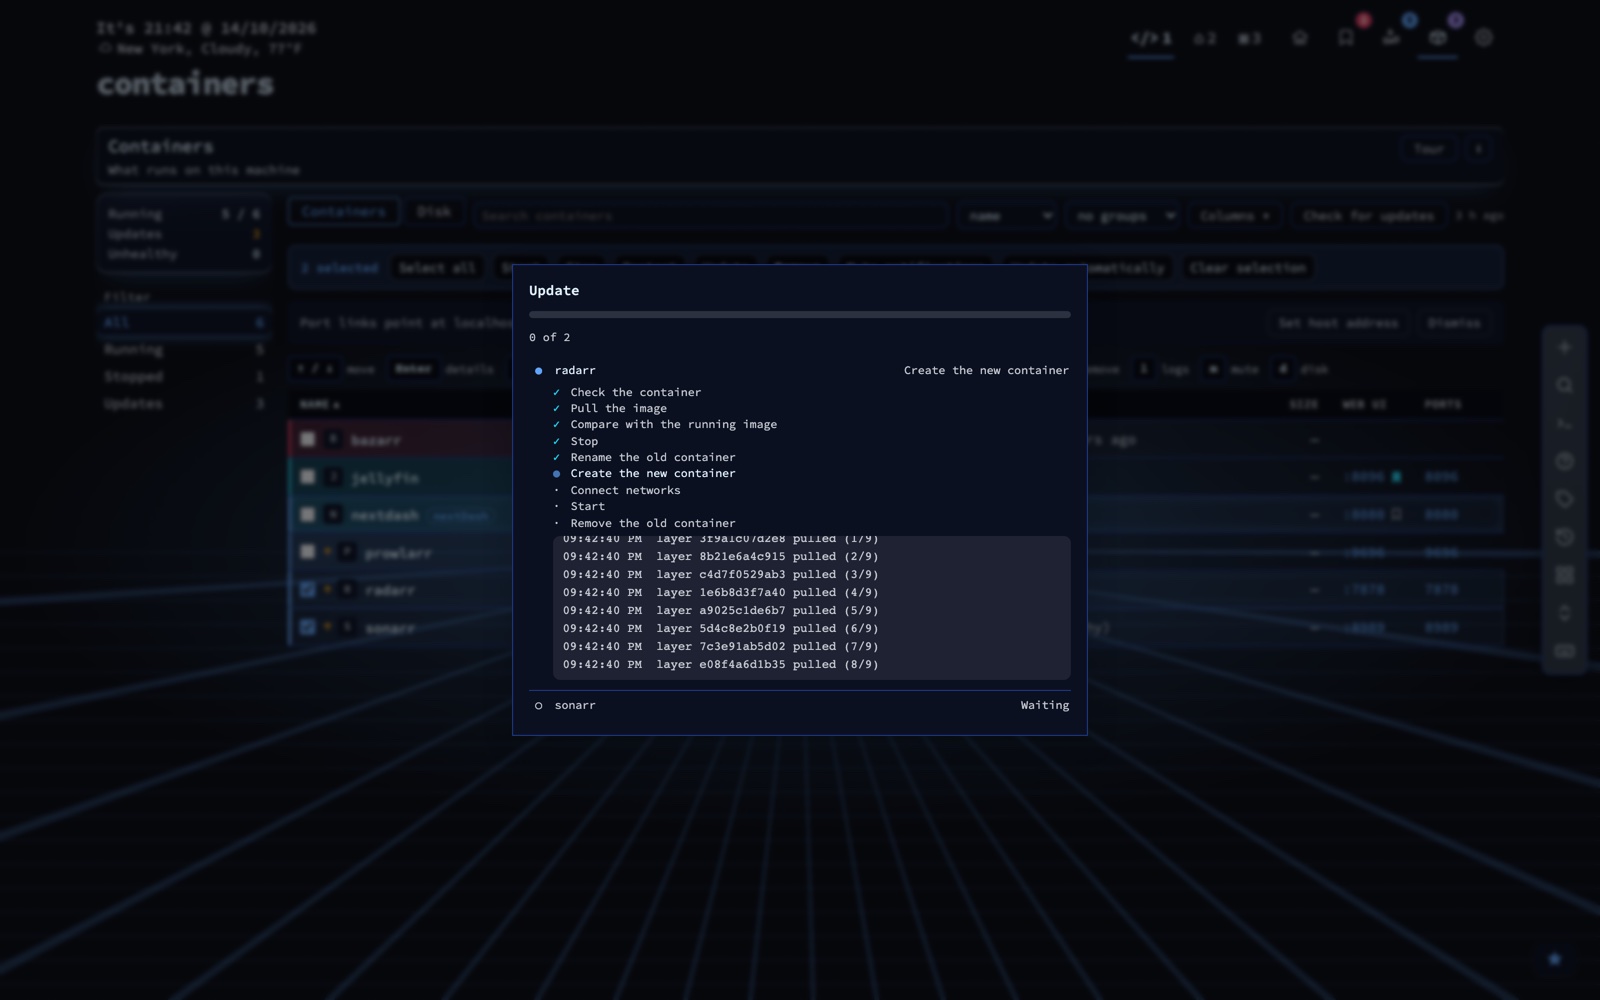Open the terminal prompt icon in right sidebar
1600x1000 pixels.
coord(1565,423)
